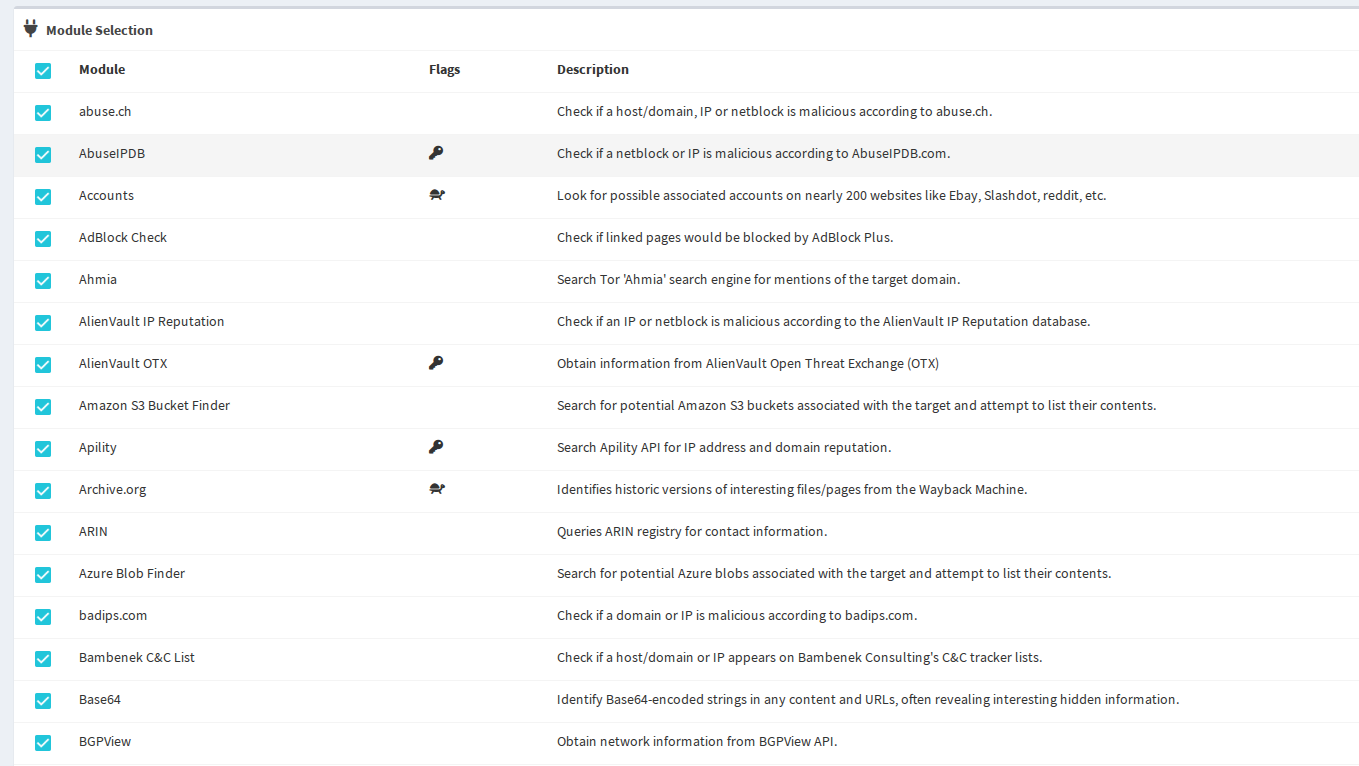
Task: Select the 'Base64' module name
Action: coord(100,699)
